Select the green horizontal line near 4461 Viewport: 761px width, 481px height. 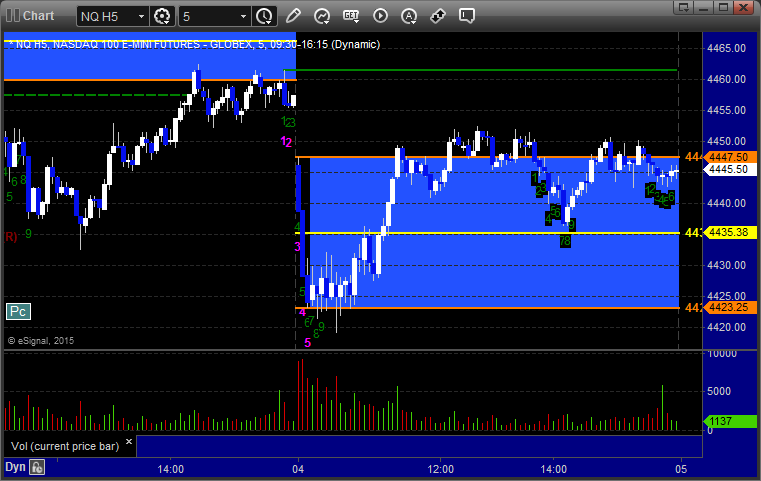[x=480, y=70]
